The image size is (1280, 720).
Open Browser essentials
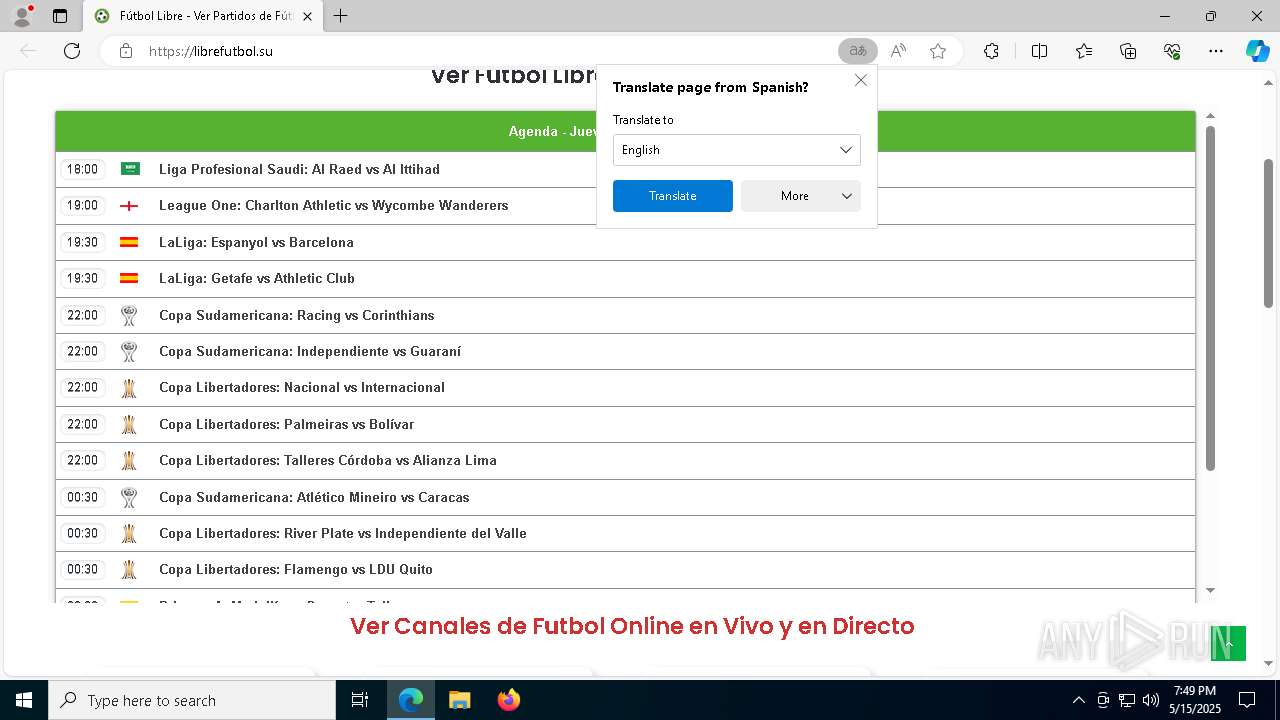tap(1172, 51)
